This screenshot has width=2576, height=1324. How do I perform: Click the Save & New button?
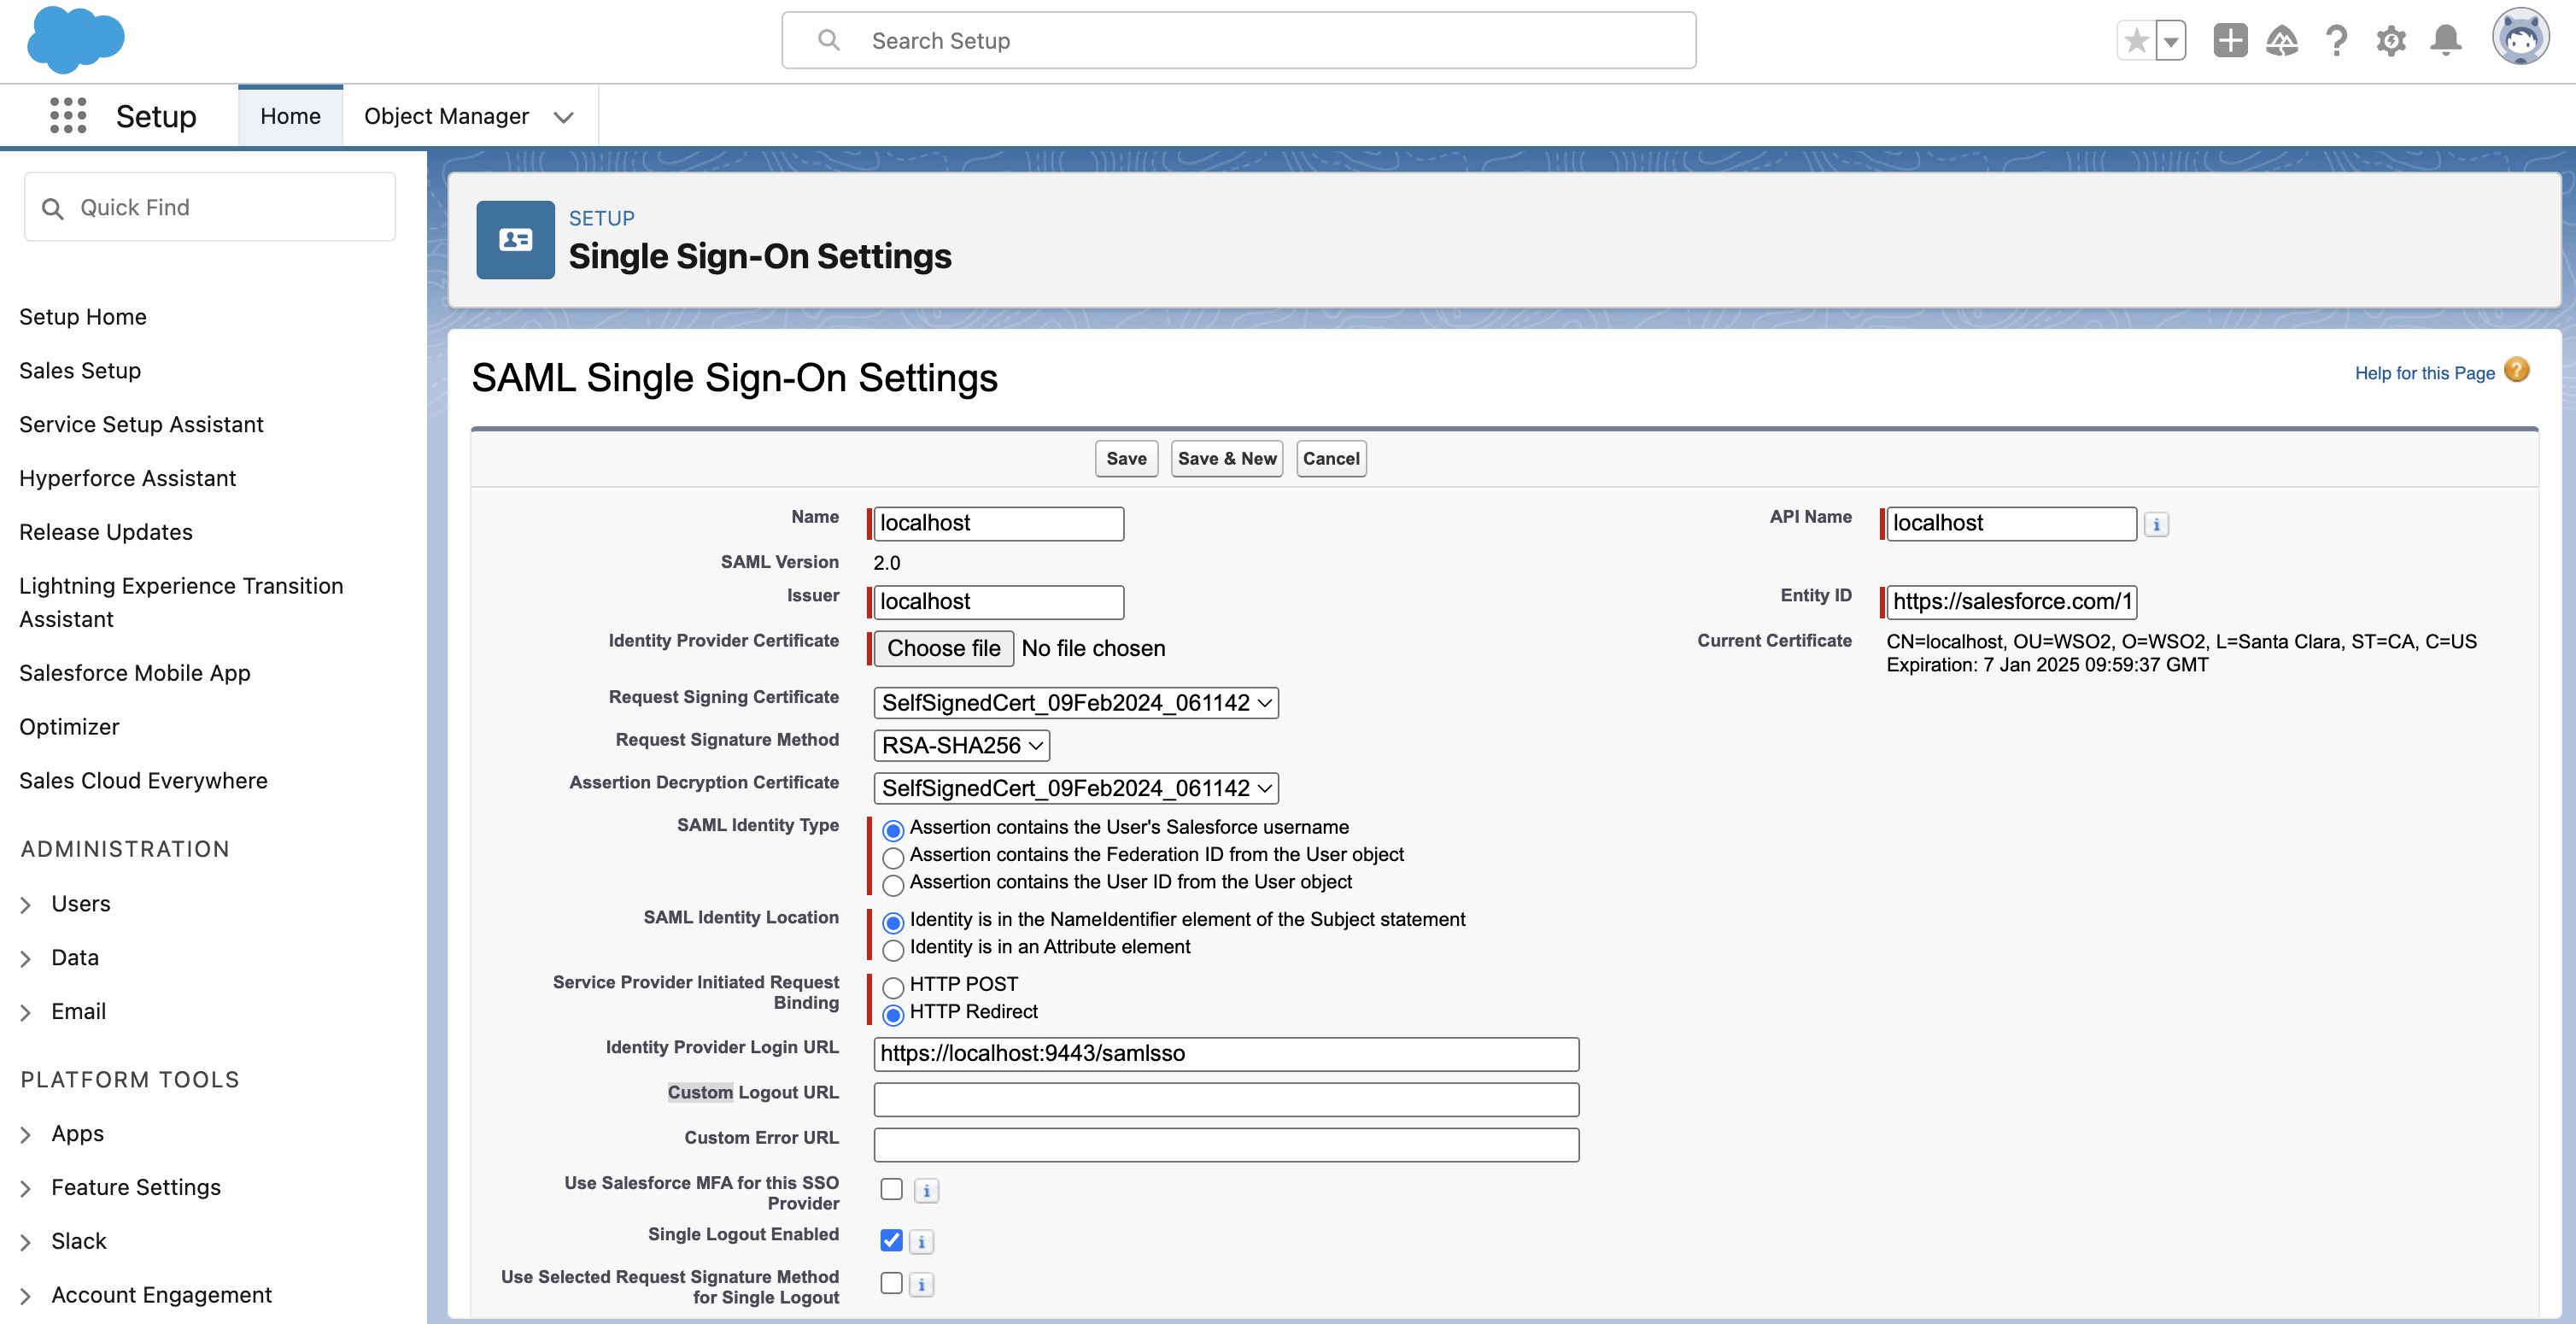[1227, 459]
